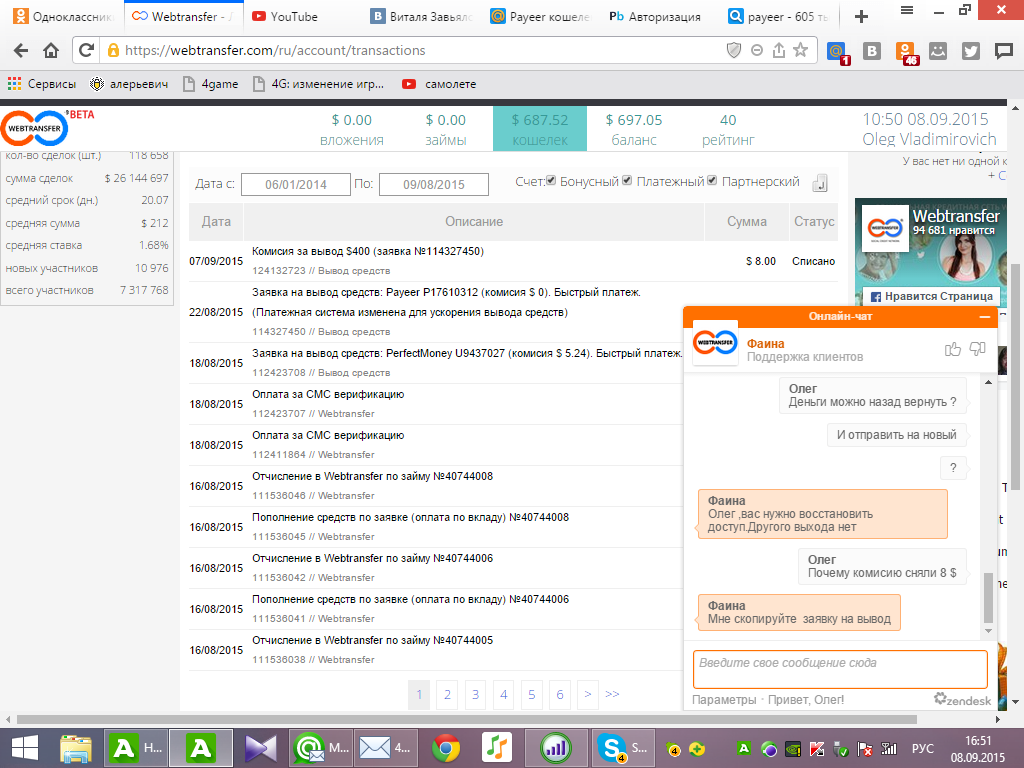This screenshot has height=768, width=1024.
Task: Open the Mail.ru extension icon with badge 1
Action: coord(837,52)
